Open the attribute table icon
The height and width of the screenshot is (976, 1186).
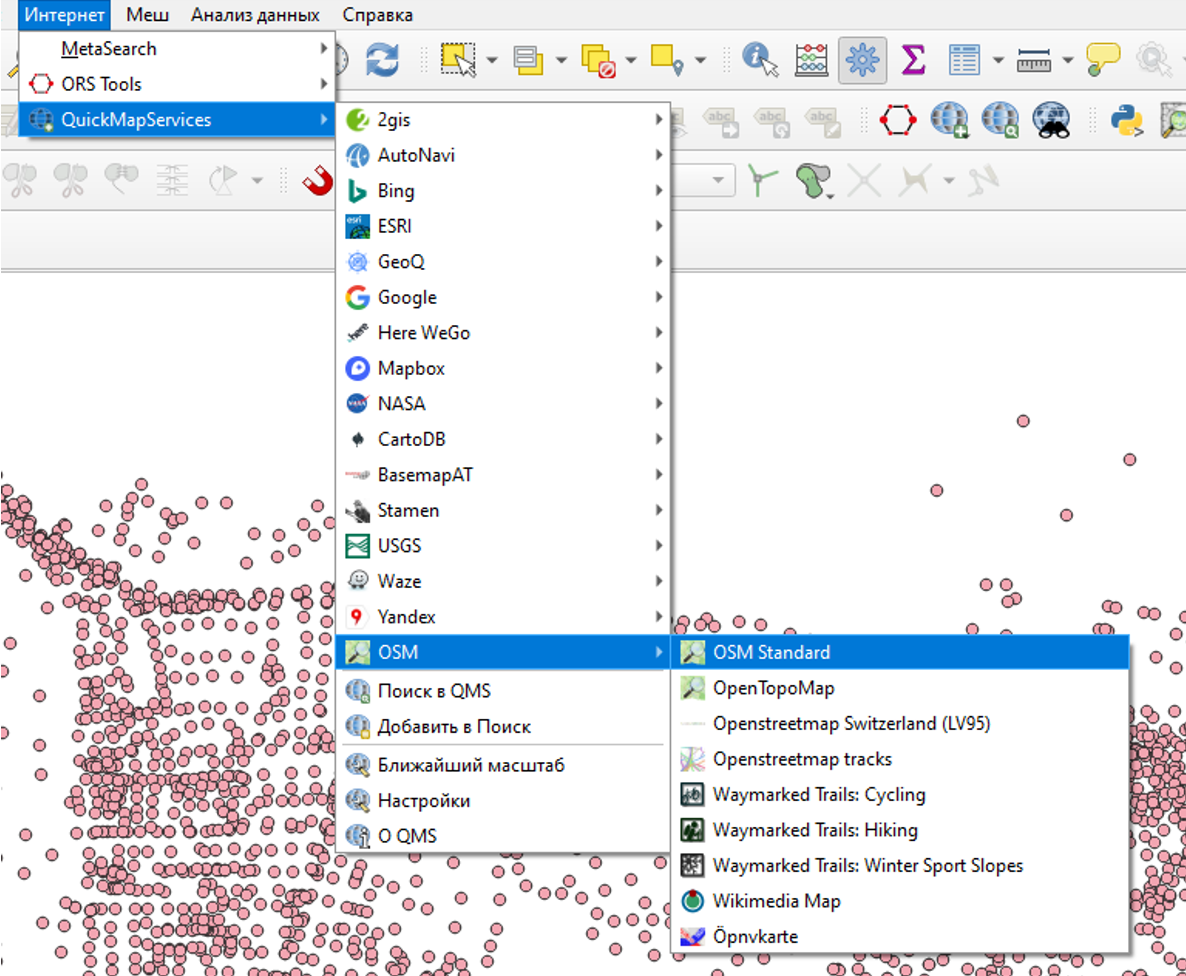pyautogui.click(x=964, y=60)
